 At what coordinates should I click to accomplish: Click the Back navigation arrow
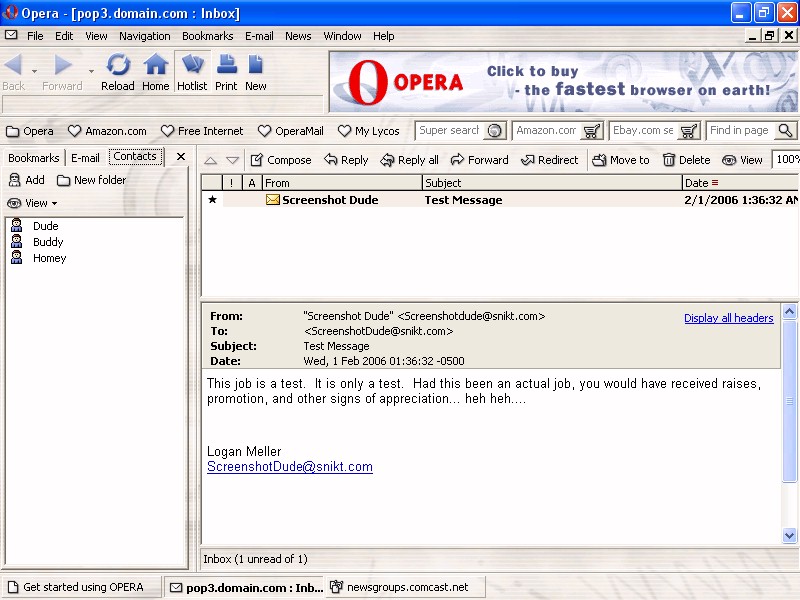13,71
